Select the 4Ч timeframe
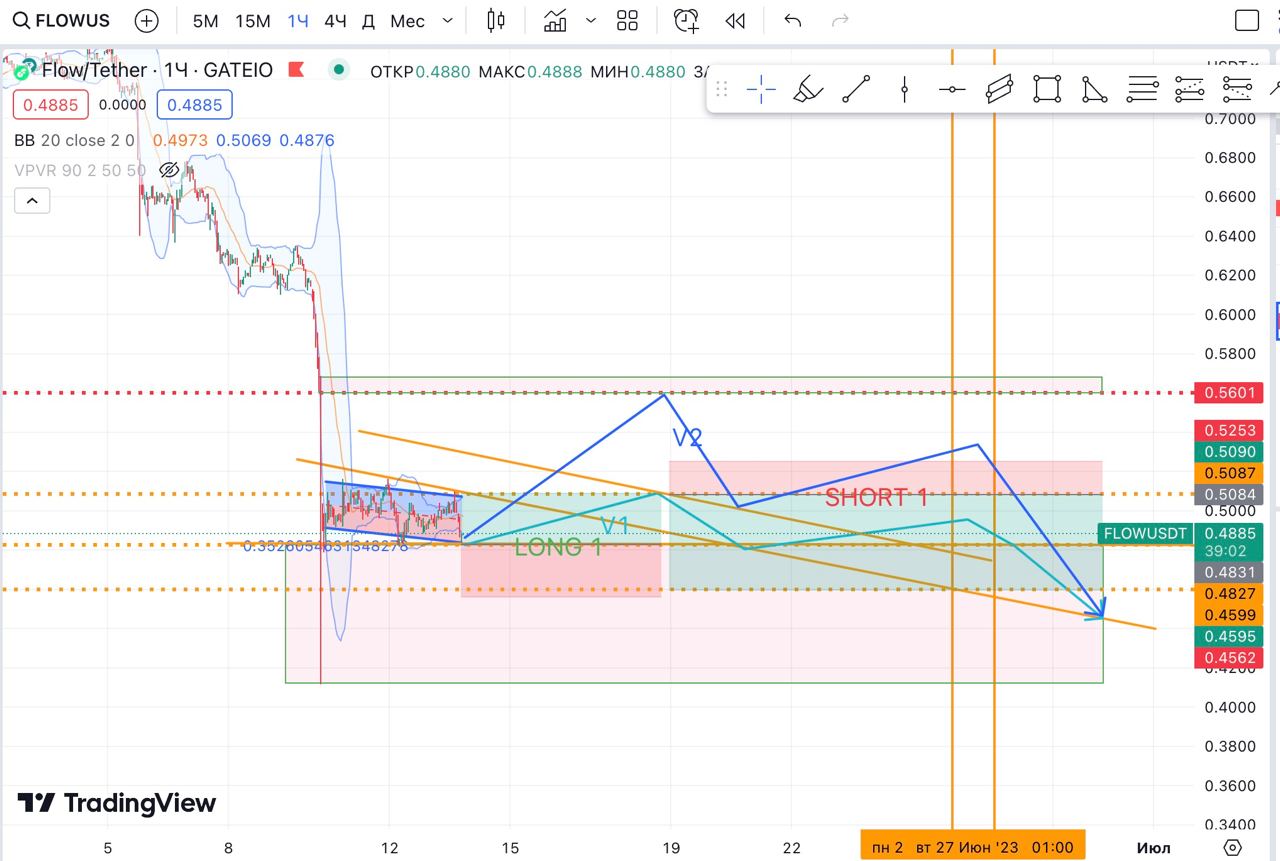Viewport: 1280px width, 861px height. [x=335, y=21]
